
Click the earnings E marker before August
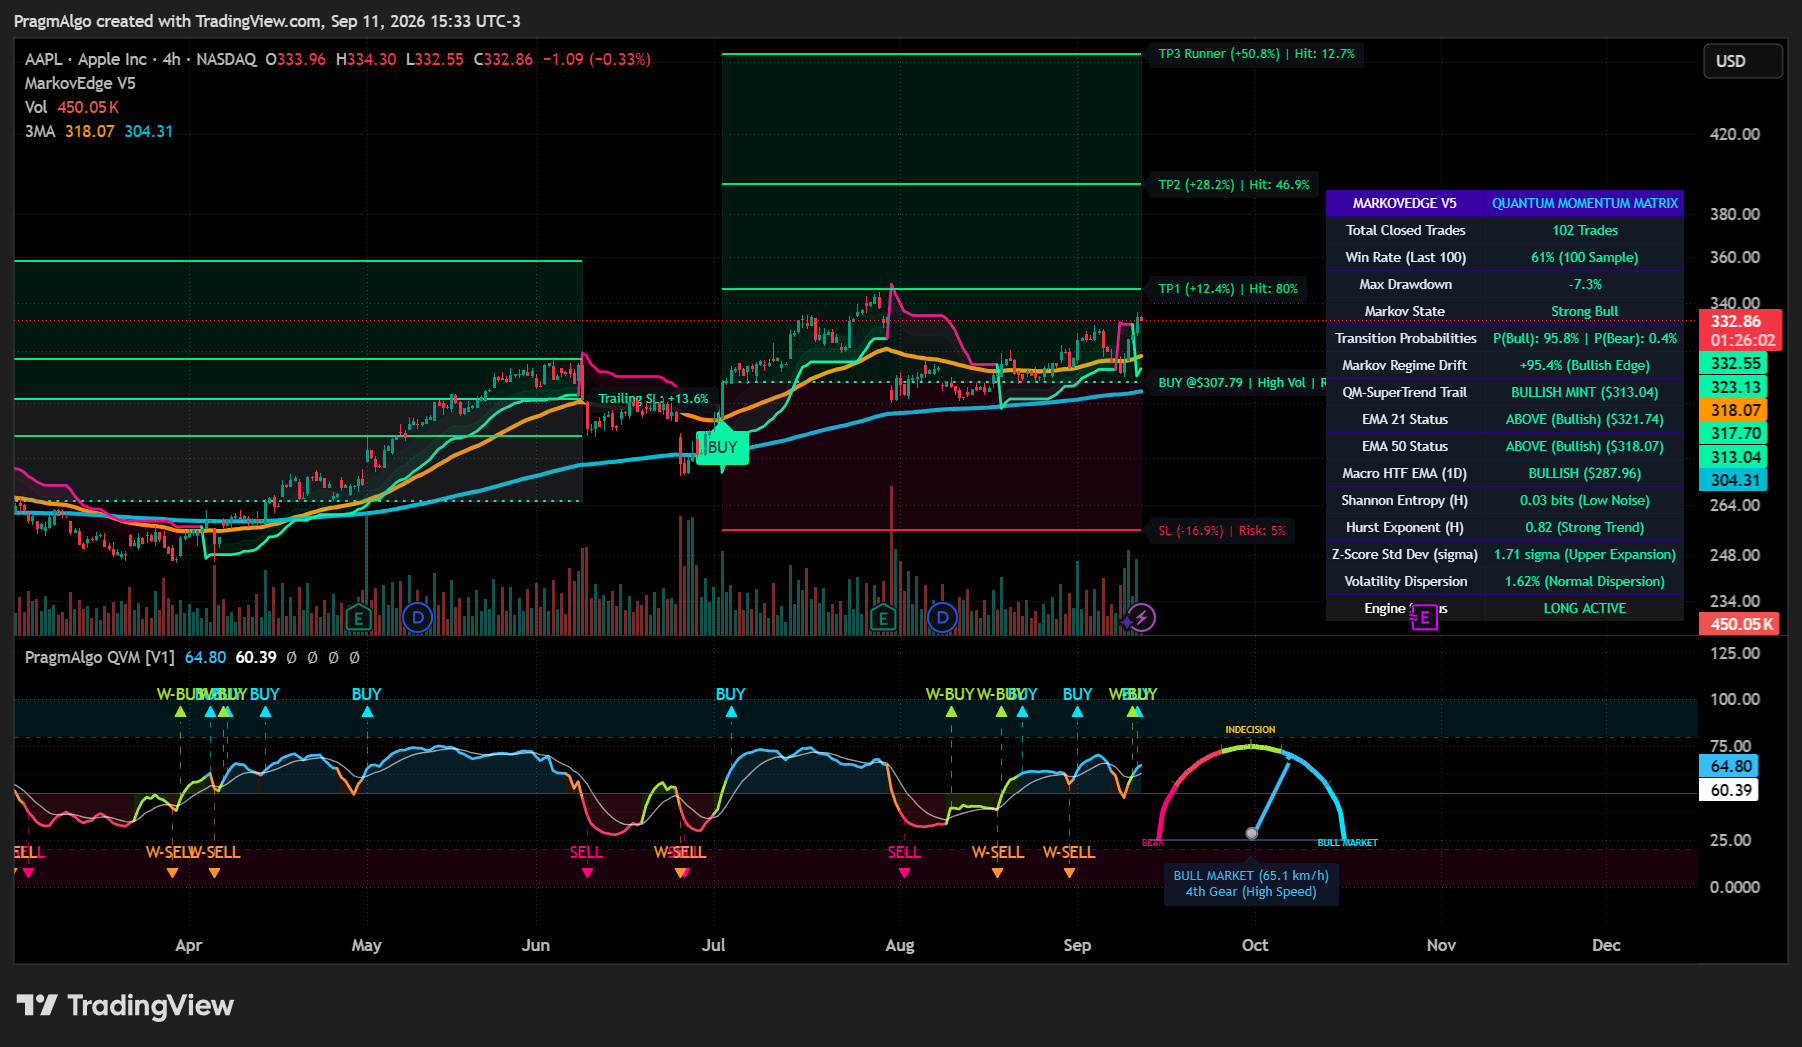[883, 618]
